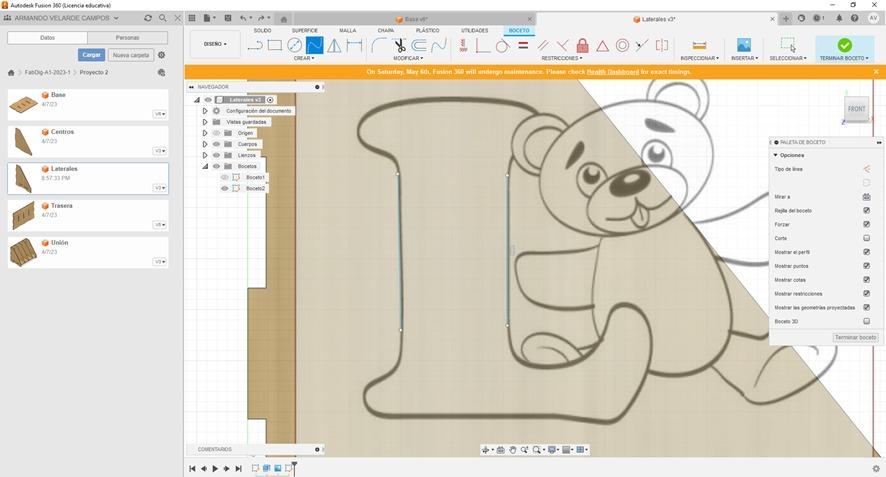This screenshot has width=886, height=477.
Task: Switch to the CHAPA tab
Action: 386,31
